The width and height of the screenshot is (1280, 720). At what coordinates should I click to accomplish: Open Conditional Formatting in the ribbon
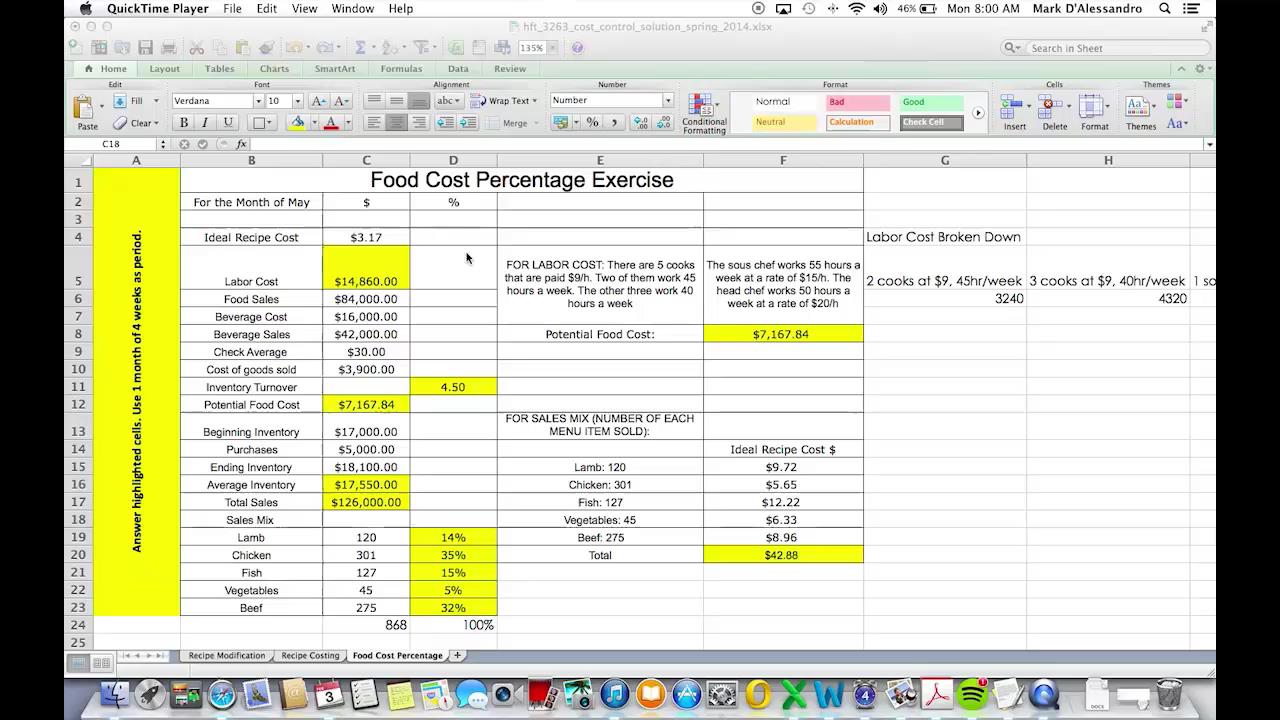[704, 112]
